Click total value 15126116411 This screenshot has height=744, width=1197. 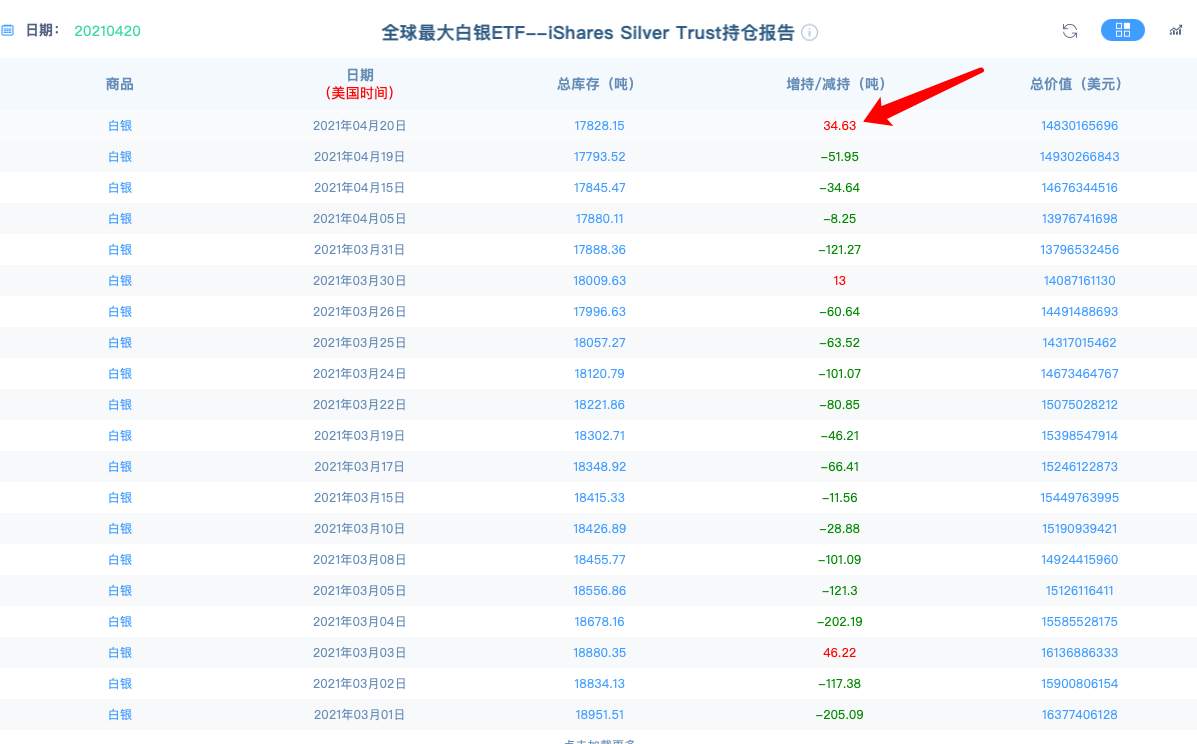tap(1079, 591)
